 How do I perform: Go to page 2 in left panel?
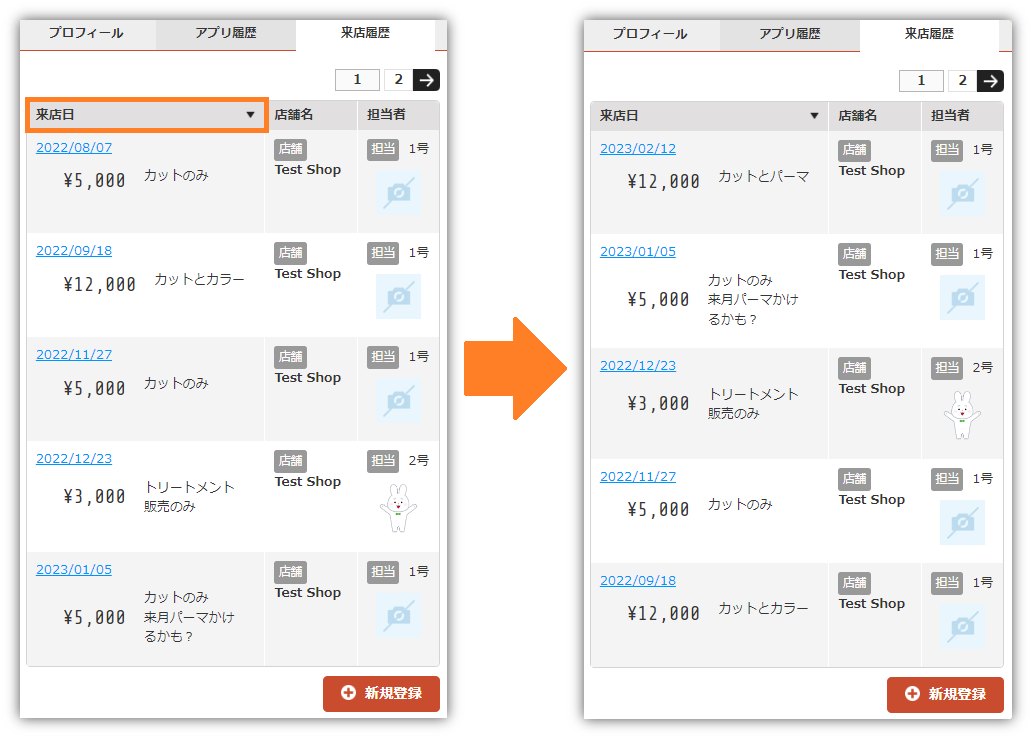point(398,80)
